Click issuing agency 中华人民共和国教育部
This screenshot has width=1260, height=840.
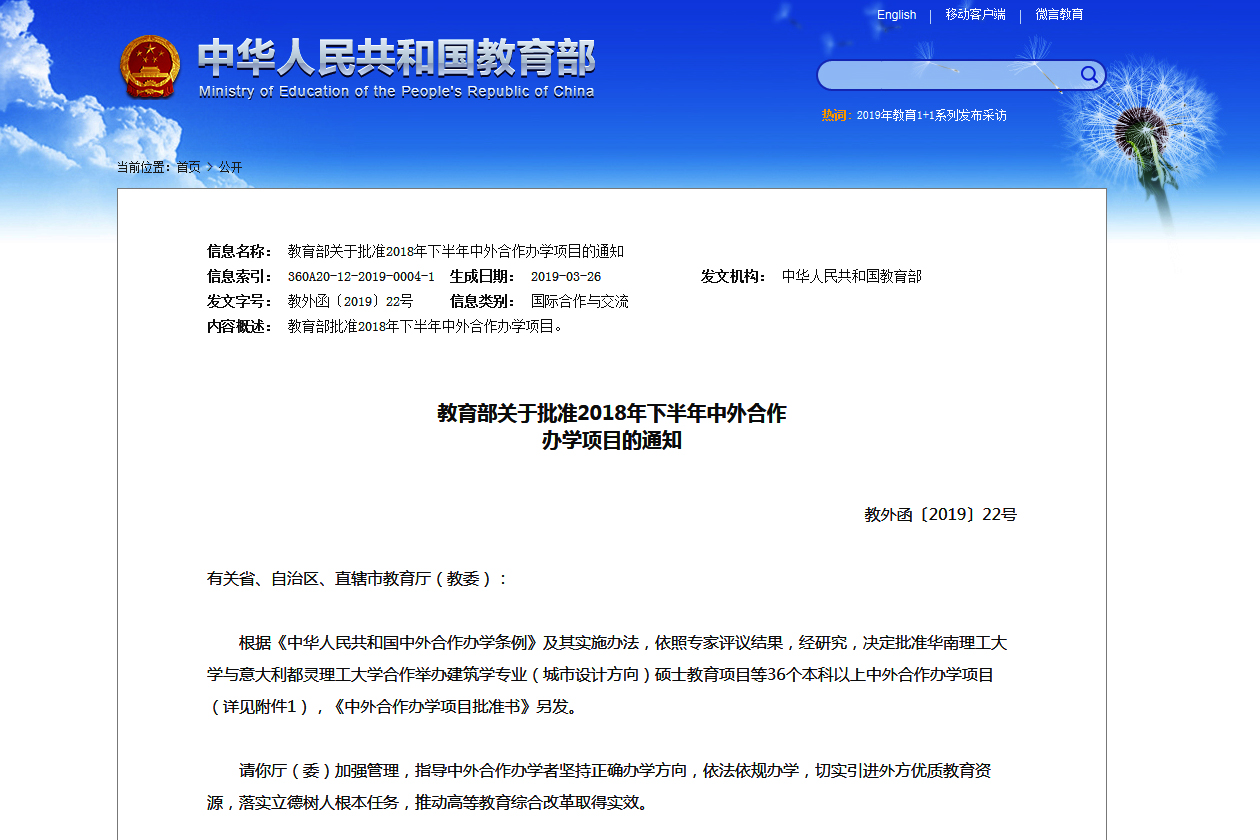[852, 277]
